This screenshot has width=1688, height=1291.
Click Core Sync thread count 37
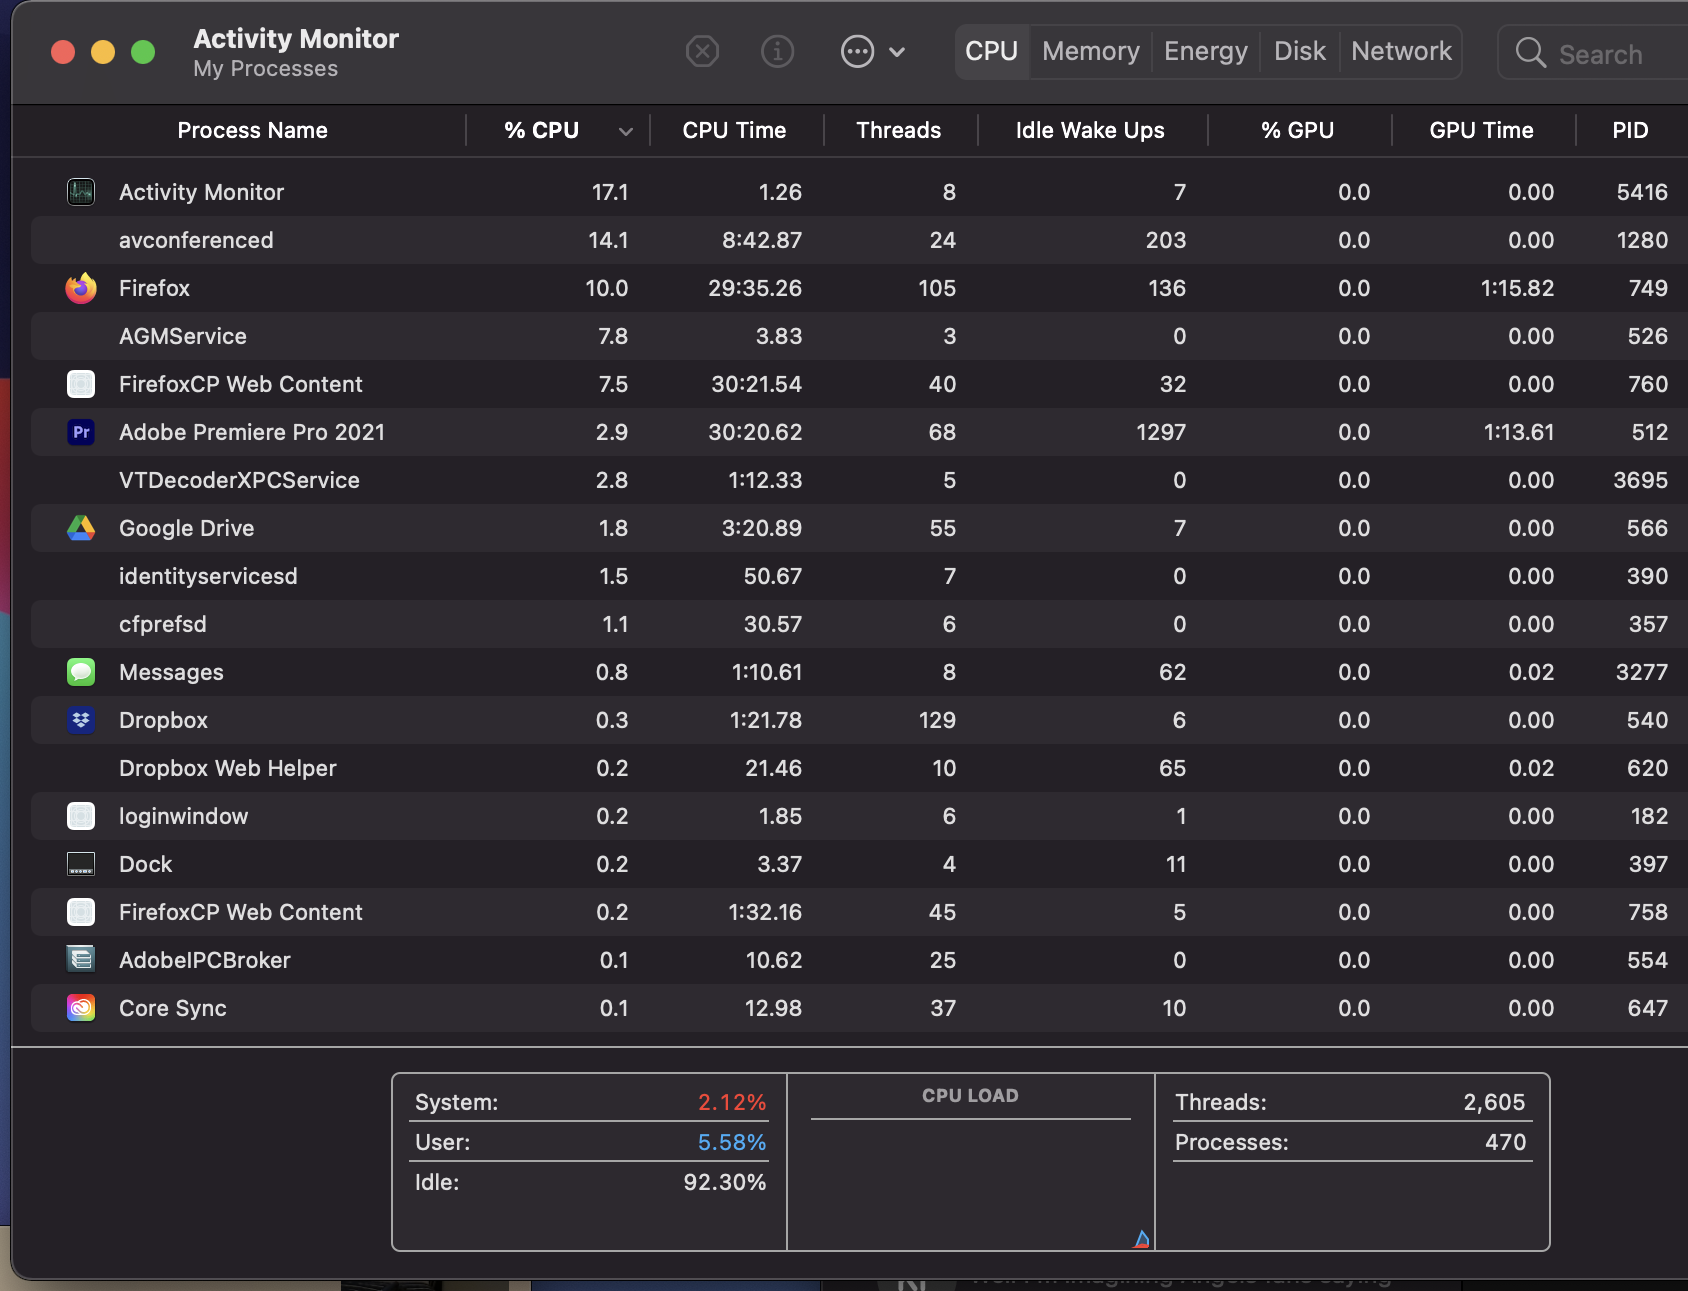pyautogui.click(x=943, y=1008)
